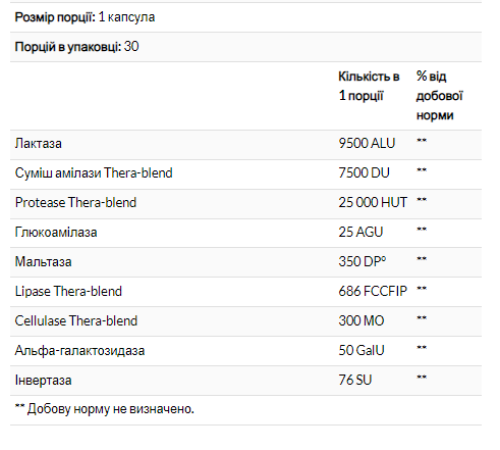
Task: Click the Добову норму не визначено footnote
Action: 104,409
